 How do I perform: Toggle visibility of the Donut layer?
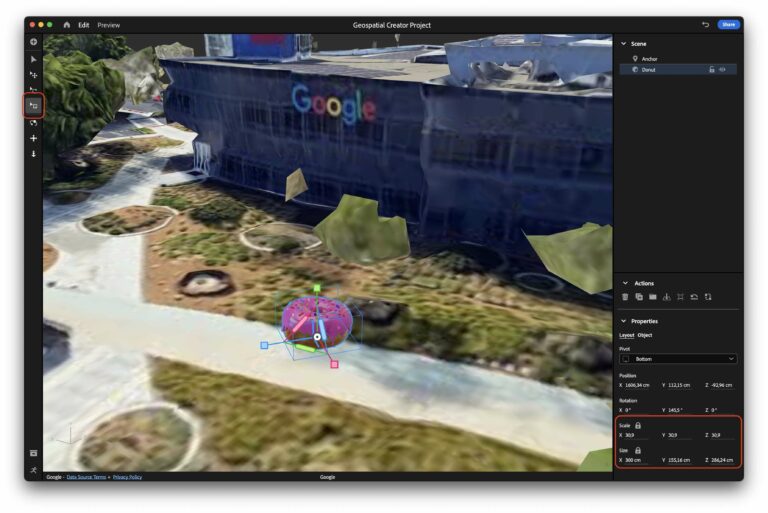[x=722, y=70]
